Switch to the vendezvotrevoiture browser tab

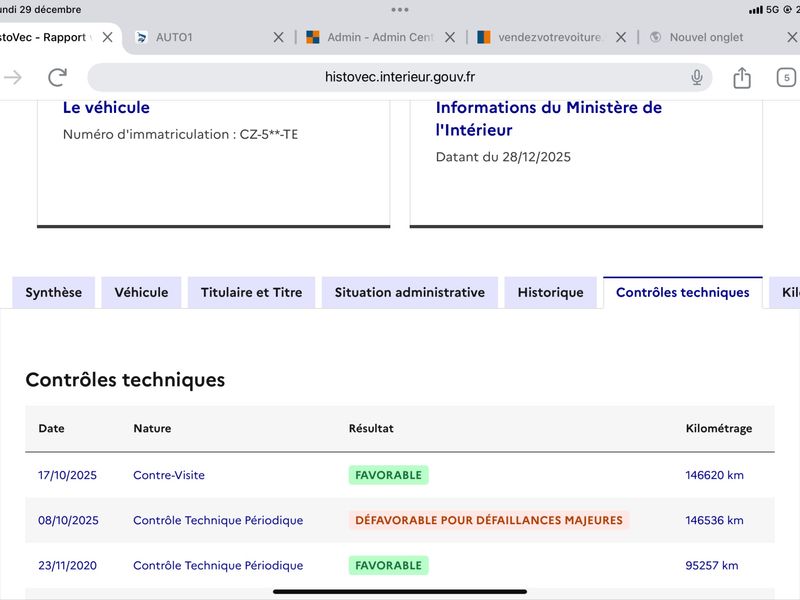coord(545,37)
